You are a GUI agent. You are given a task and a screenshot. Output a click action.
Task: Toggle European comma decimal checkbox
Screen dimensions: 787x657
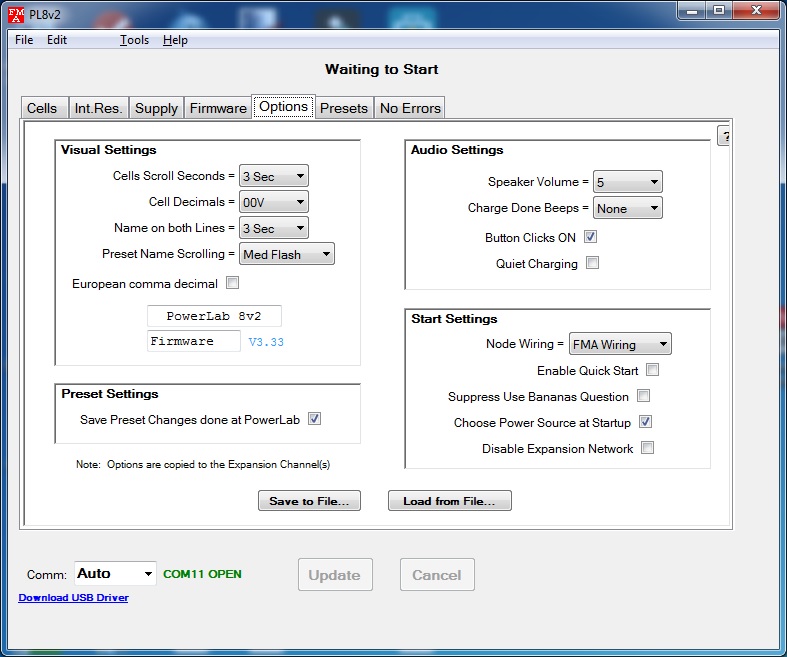tap(233, 283)
